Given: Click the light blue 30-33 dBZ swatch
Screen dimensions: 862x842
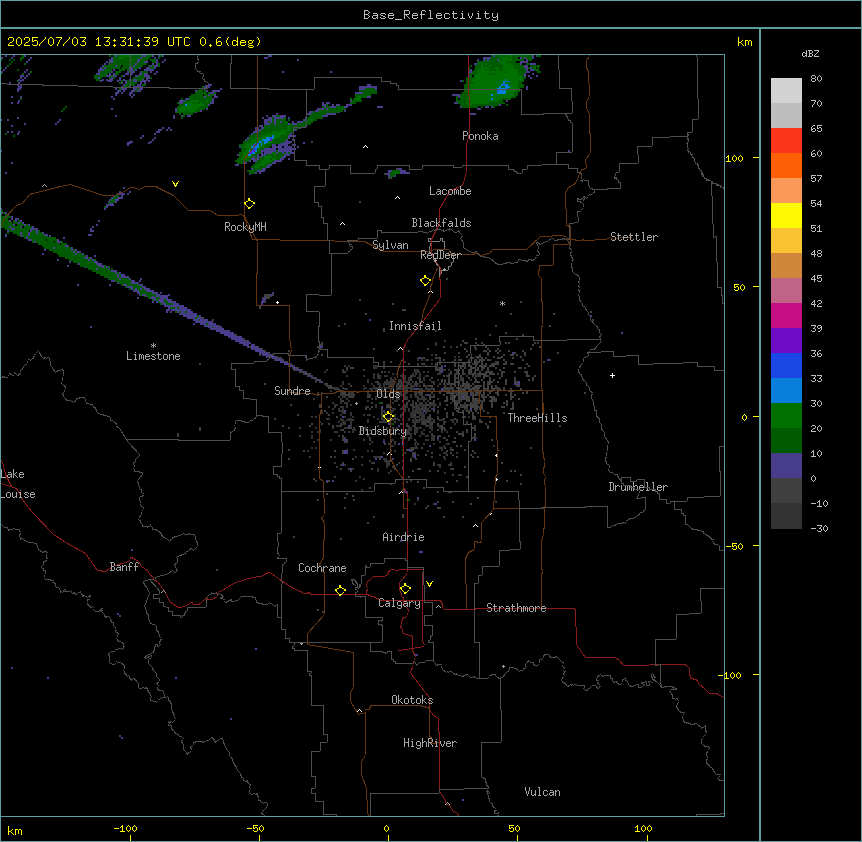Looking at the screenshot, I should pyautogui.click(x=786, y=391).
